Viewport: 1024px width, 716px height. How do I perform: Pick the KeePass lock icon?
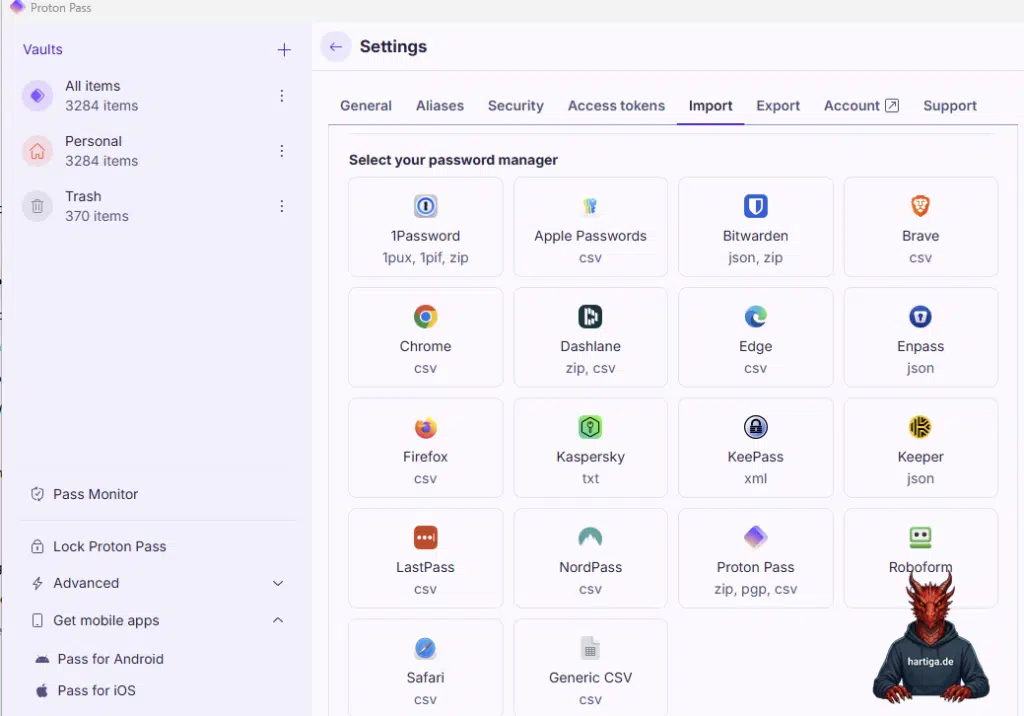pyautogui.click(x=756, y=427)
